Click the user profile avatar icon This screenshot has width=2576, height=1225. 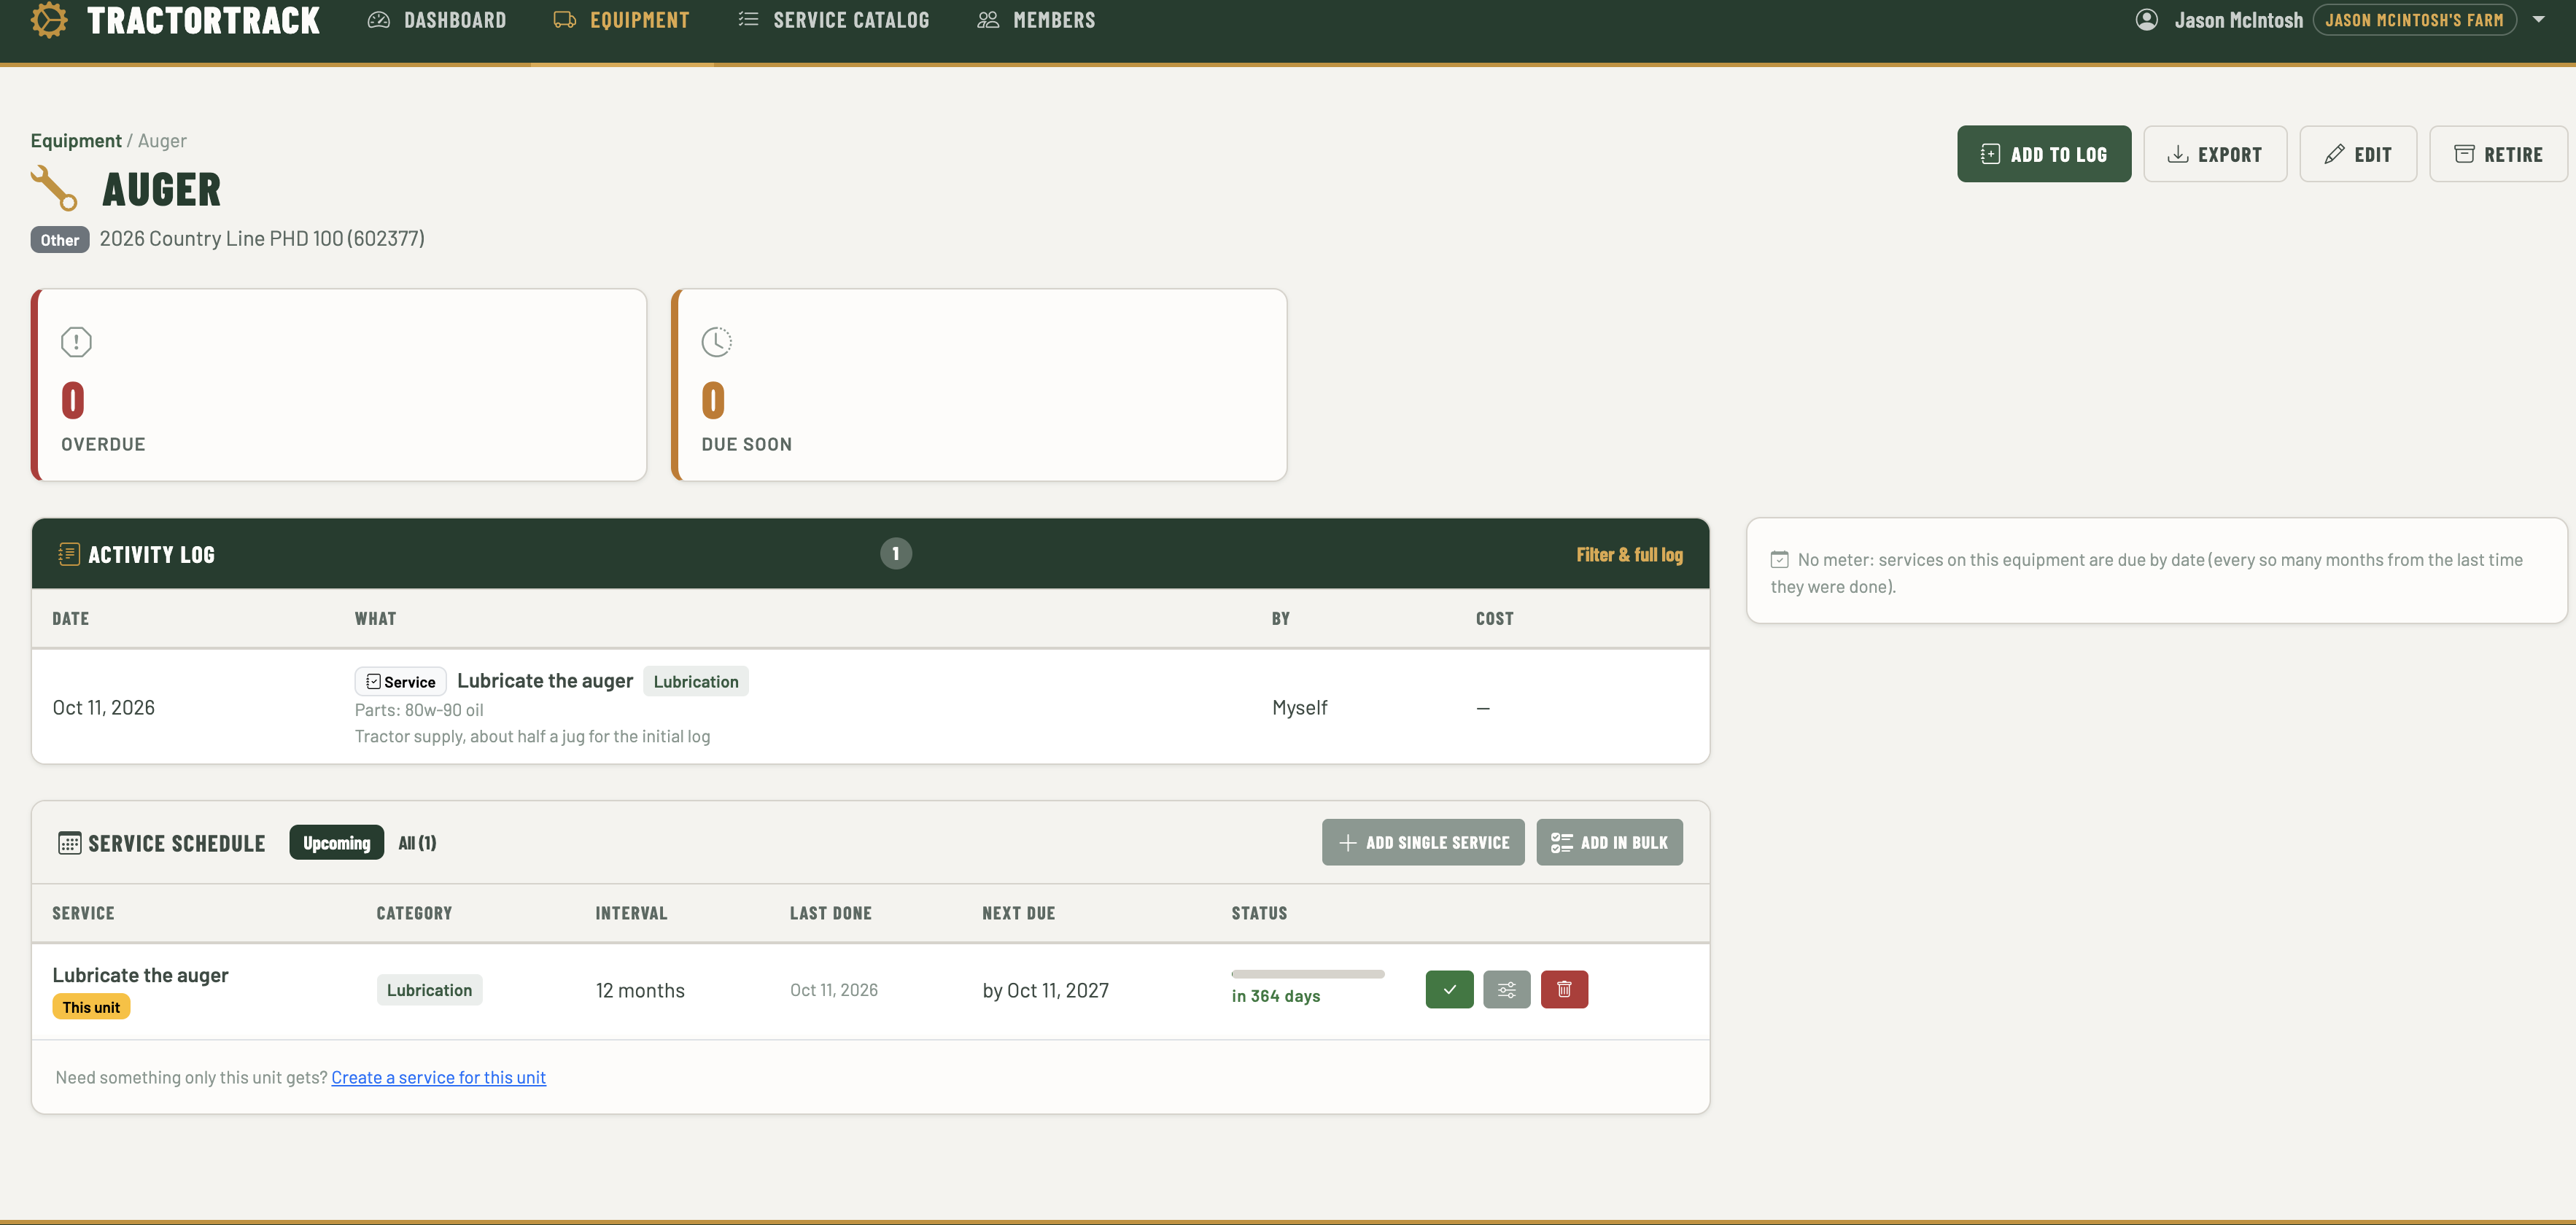2146,20
